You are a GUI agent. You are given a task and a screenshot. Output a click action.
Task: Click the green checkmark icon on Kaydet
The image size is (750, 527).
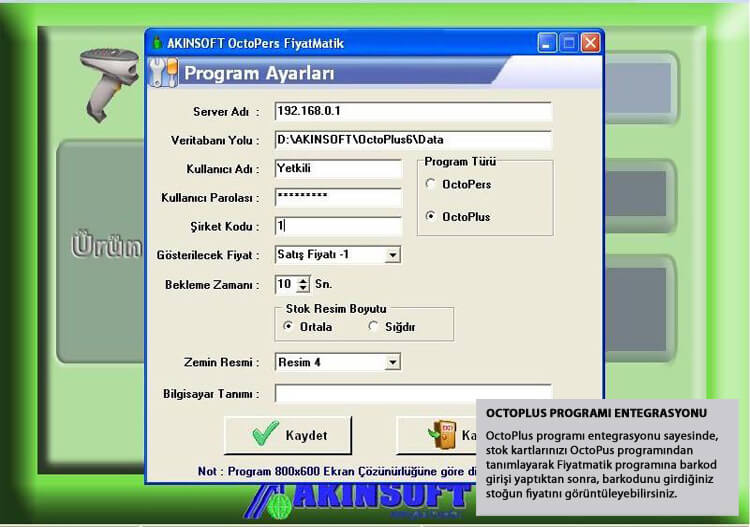(265, 435)
